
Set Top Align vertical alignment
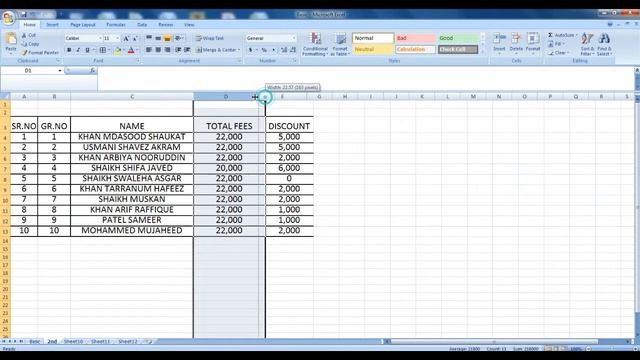[x=149, y=38]
